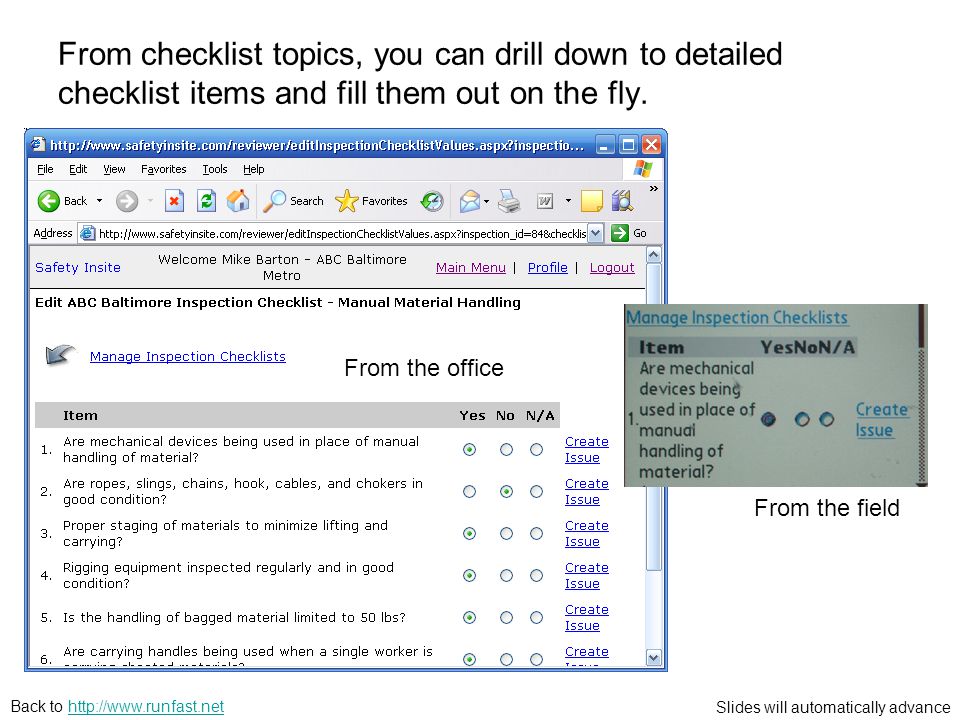Click Create Issue for mechanical devices row
Image resolution: width=960 pixels, height=720 pixels.
click(x=587, y=449)
